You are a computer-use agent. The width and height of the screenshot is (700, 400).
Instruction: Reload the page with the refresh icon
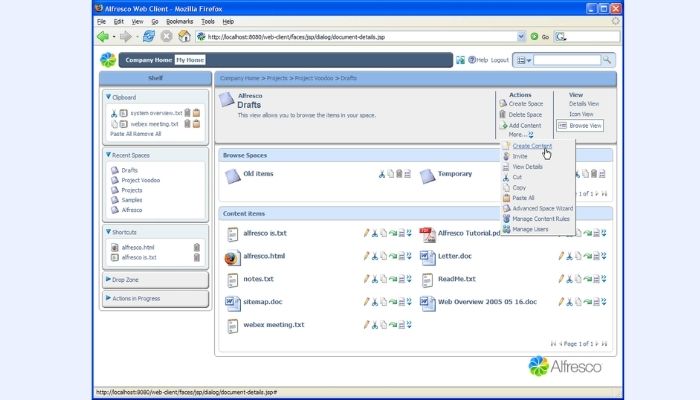[x=149, y=36]
